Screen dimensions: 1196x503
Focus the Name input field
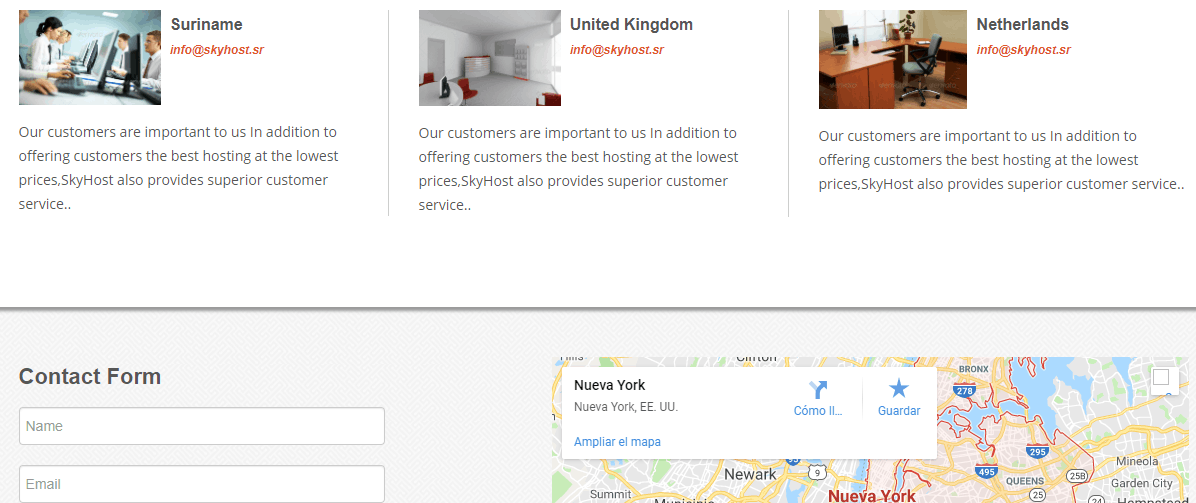click(x=202, y=426)
